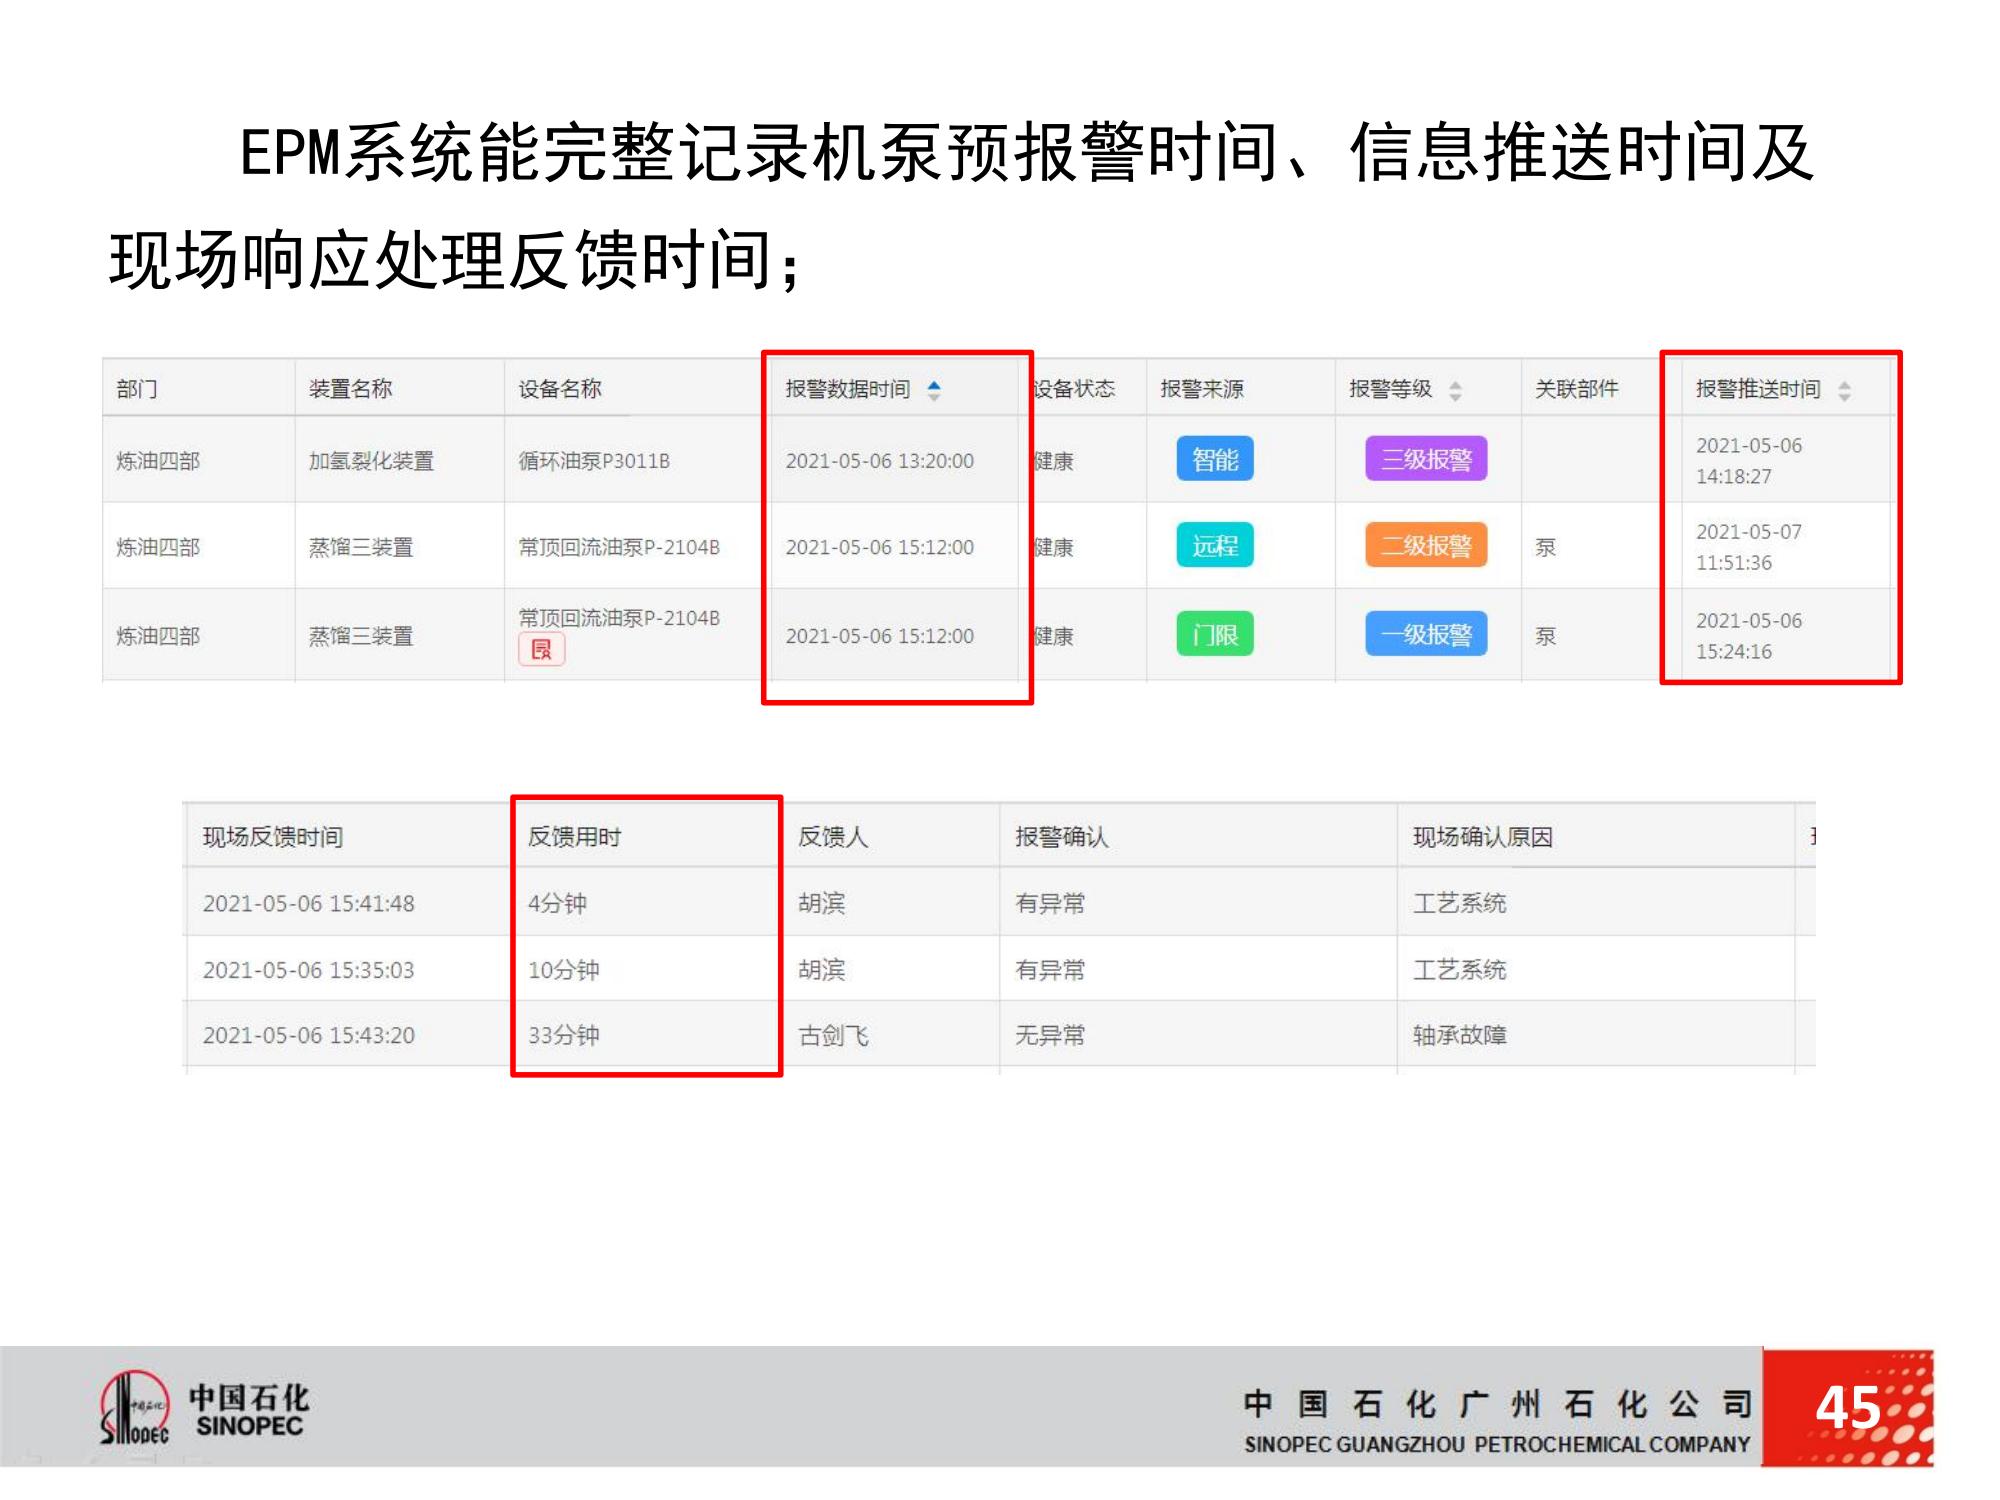Click the 设备名称 column header
This screenshot has width=2000, height=1500.
click(x=559, y=389)
